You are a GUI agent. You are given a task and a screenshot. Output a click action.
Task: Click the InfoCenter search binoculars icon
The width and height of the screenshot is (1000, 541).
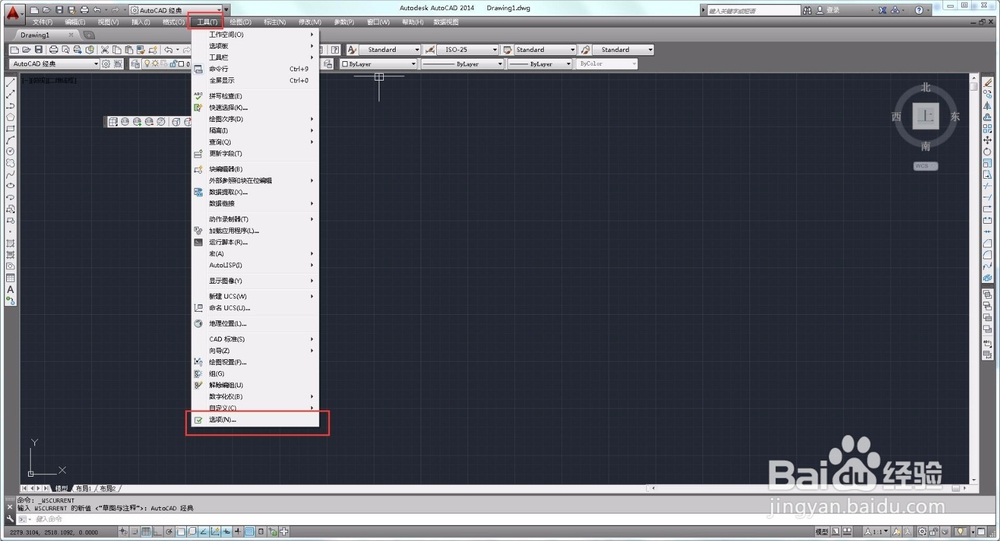807,10
